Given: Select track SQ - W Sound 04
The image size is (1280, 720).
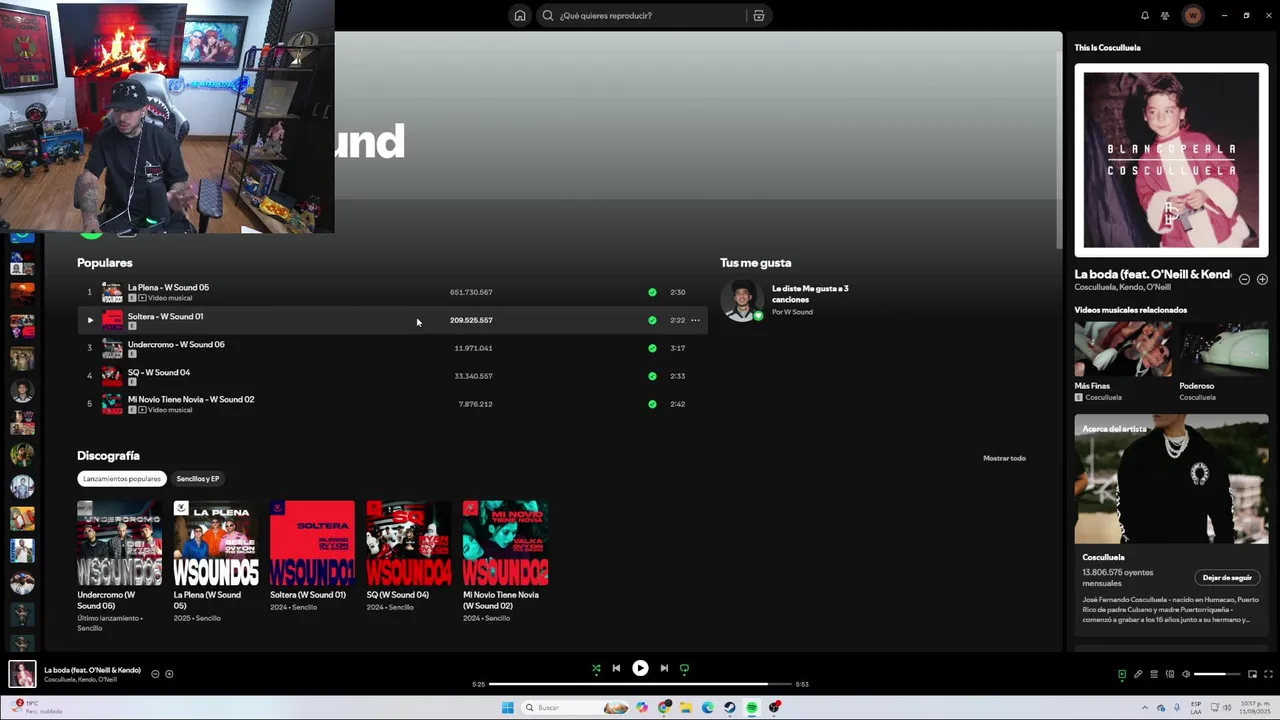Looking at the screenshot, I should [x=158, y=372].
